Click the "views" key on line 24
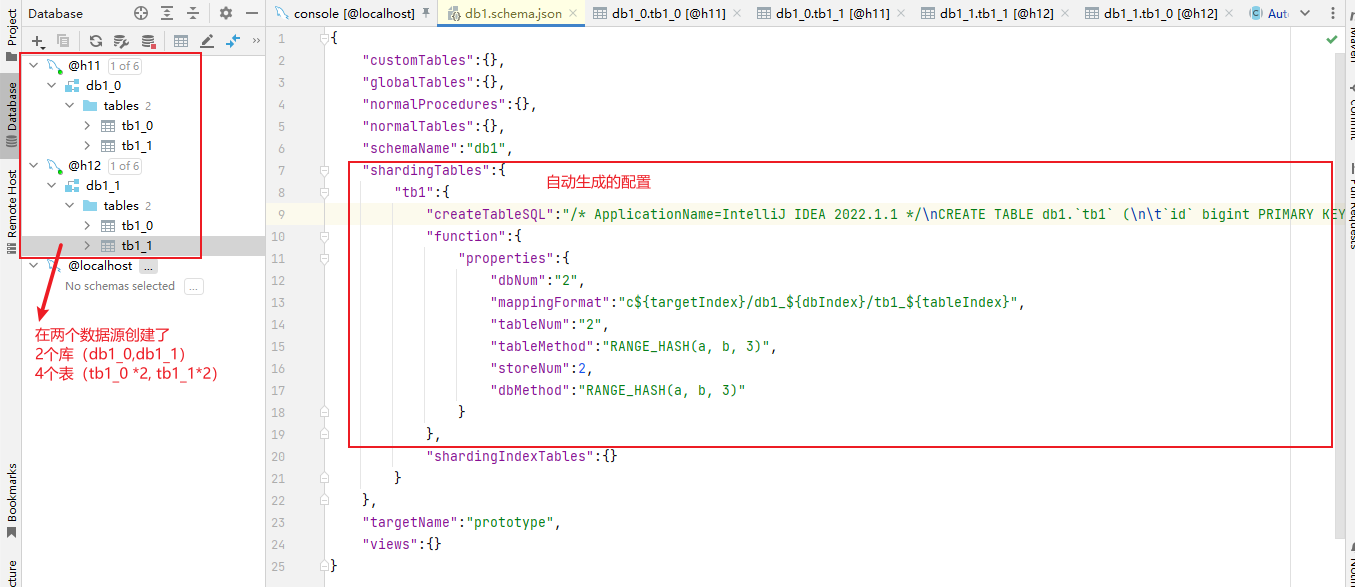Screen dimensions: 1355x587 click(388, 544)
